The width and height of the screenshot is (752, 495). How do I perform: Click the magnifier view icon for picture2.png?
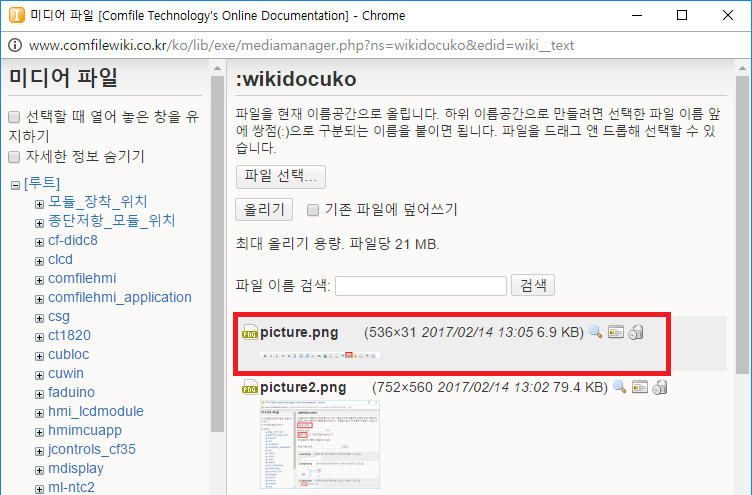click(619, 387)
